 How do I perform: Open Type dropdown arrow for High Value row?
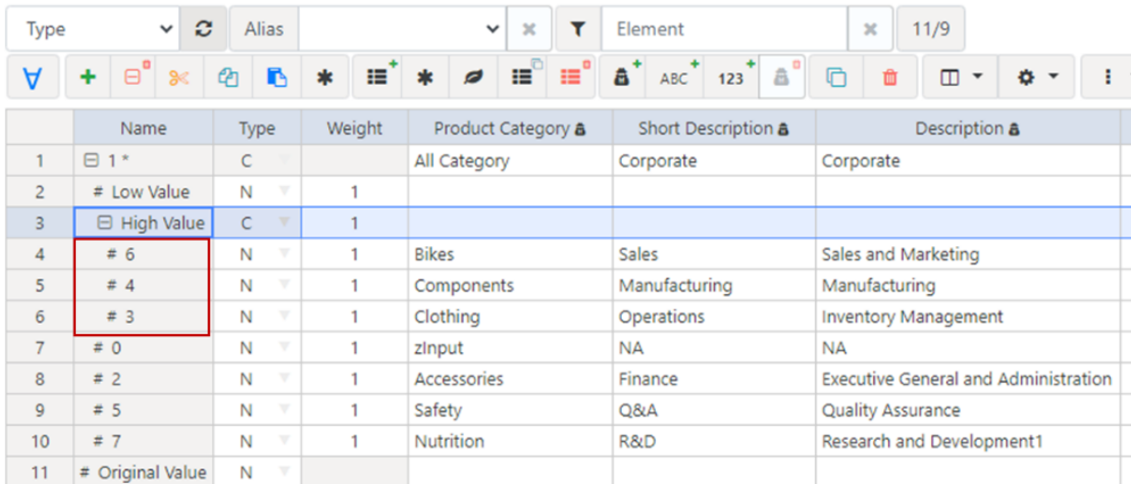(x=284, y=222)
